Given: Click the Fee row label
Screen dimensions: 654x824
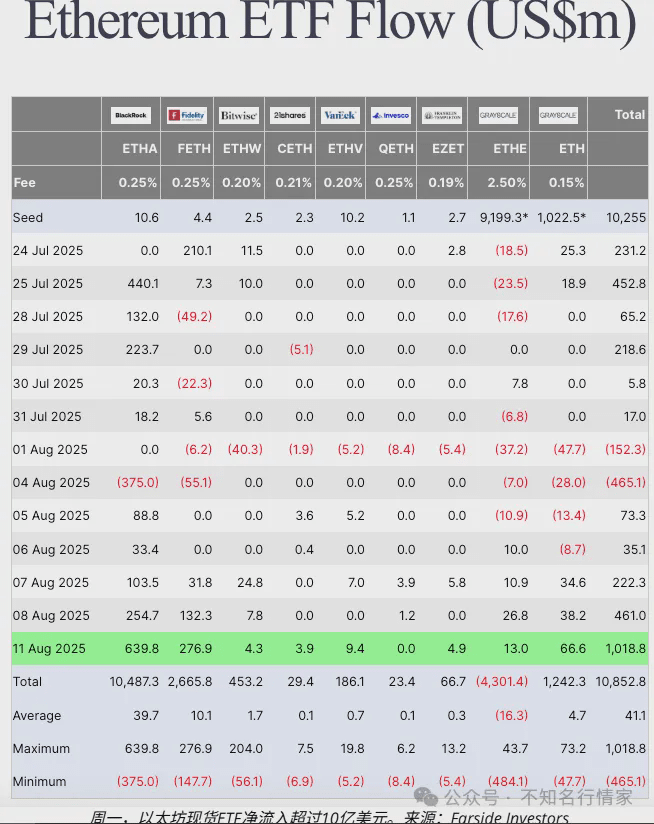Looking at the screenshot, I should 25,182.
